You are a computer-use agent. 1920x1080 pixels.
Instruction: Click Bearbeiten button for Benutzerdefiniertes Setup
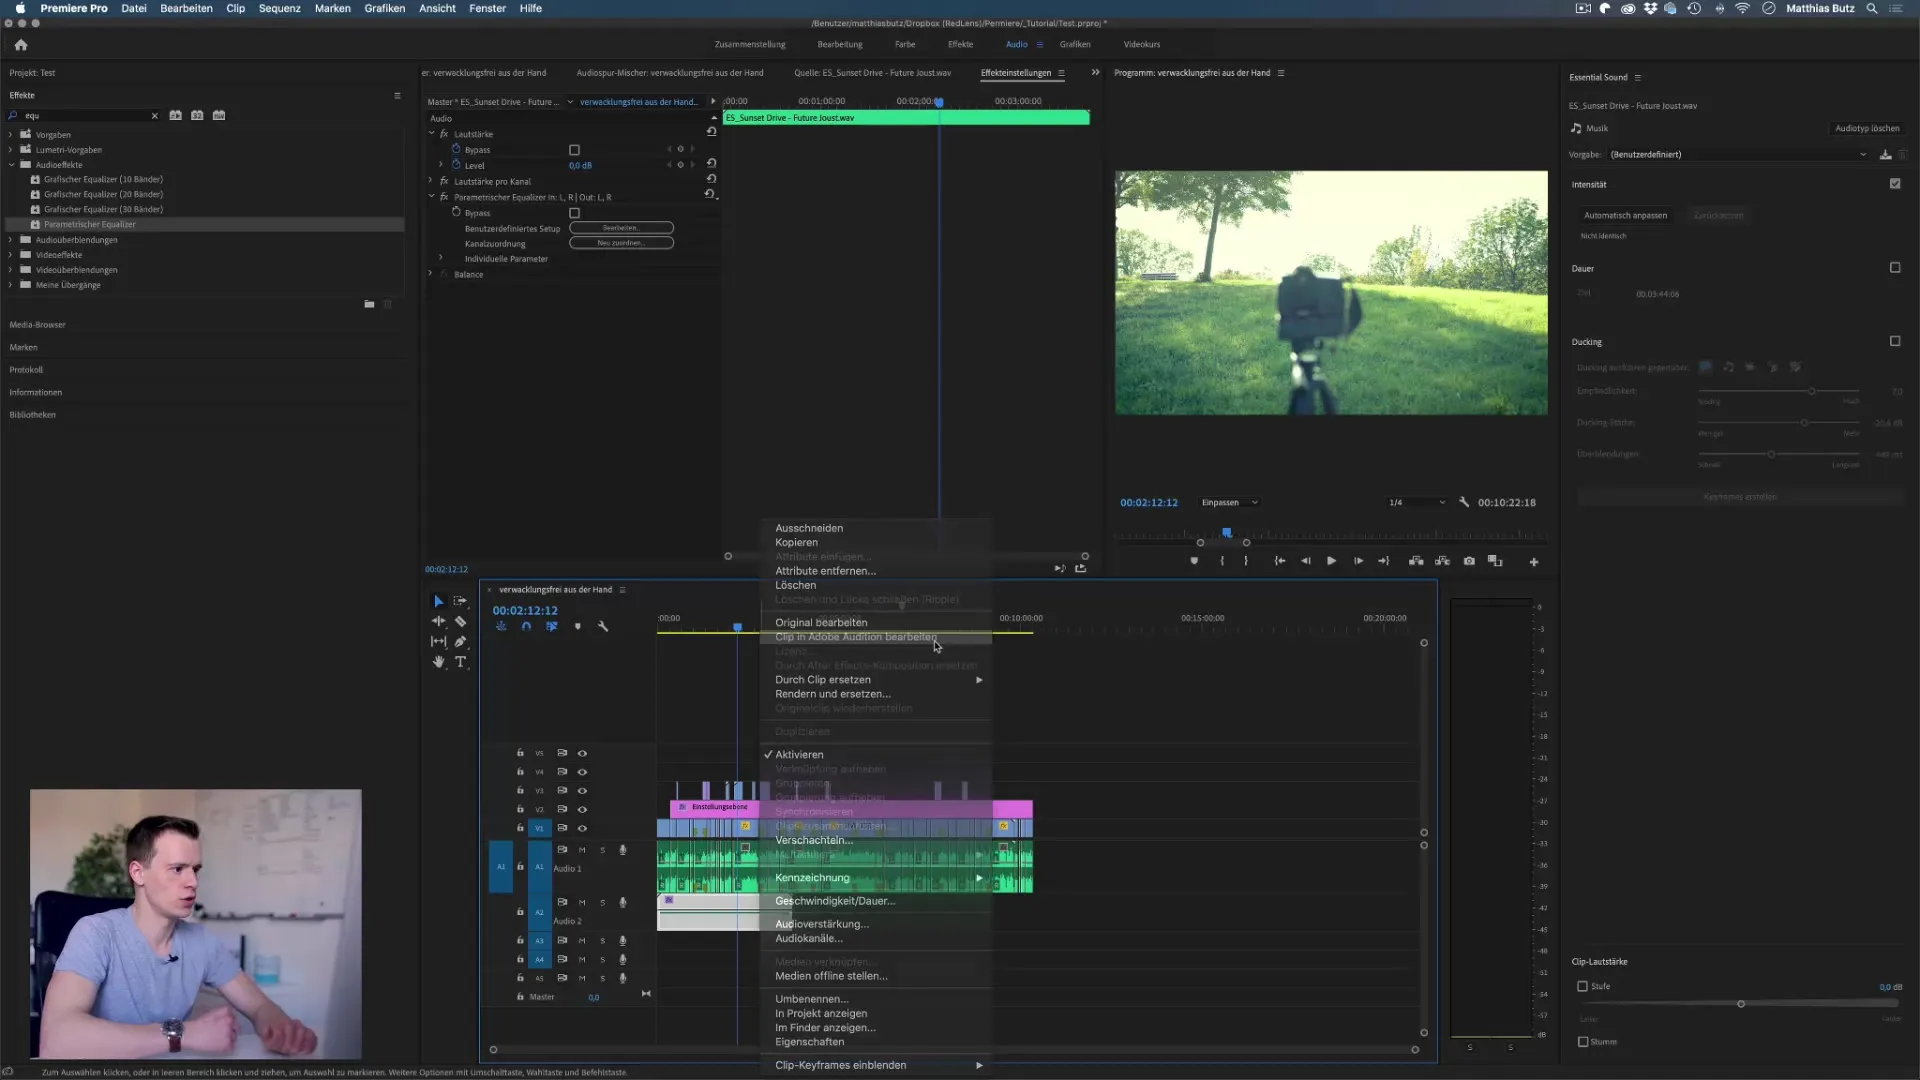point(621,228)
